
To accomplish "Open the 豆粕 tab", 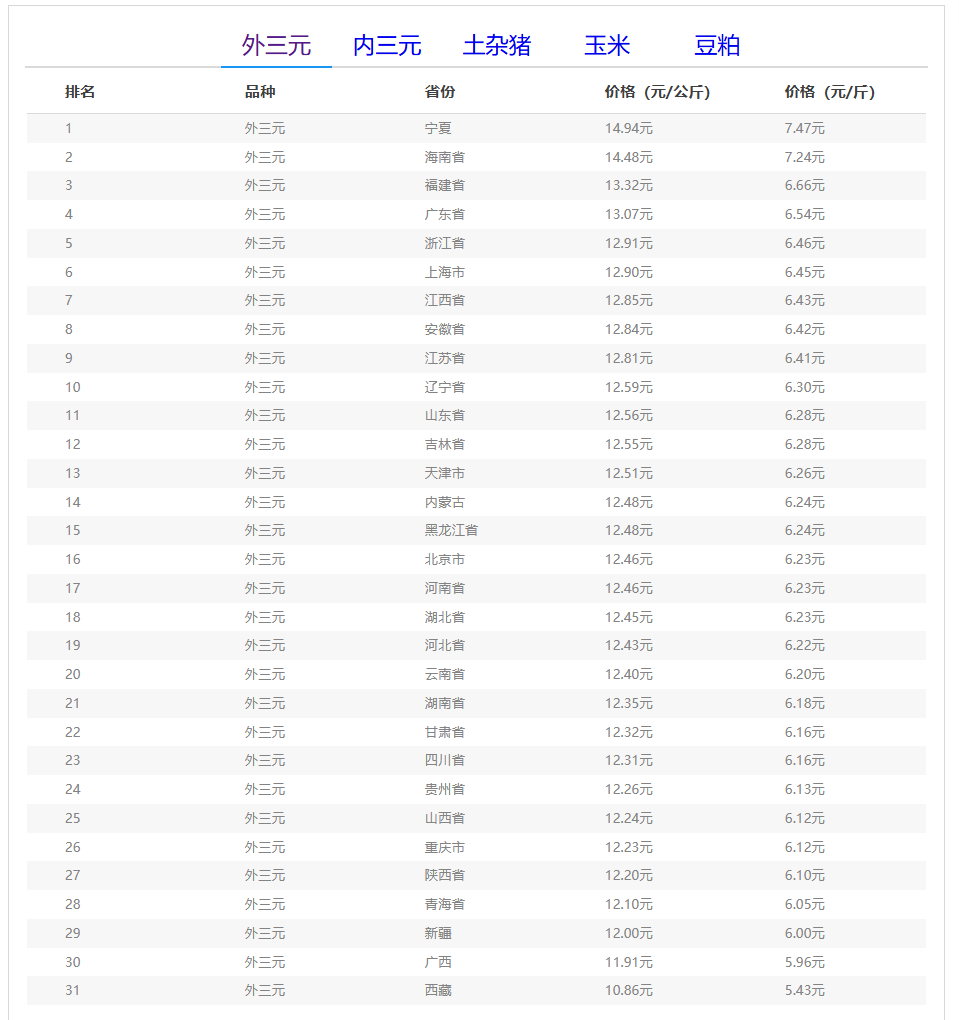I will [717, 46].
